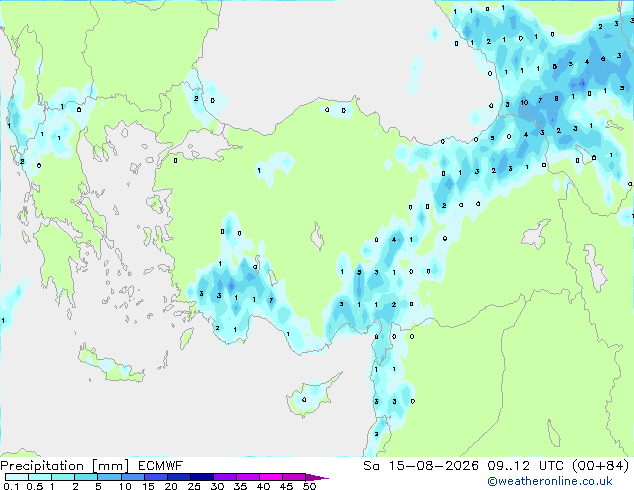Click the '10' precipitation value on the map
The height and width of the screenshot is (490, 634).
pos(524,102)
